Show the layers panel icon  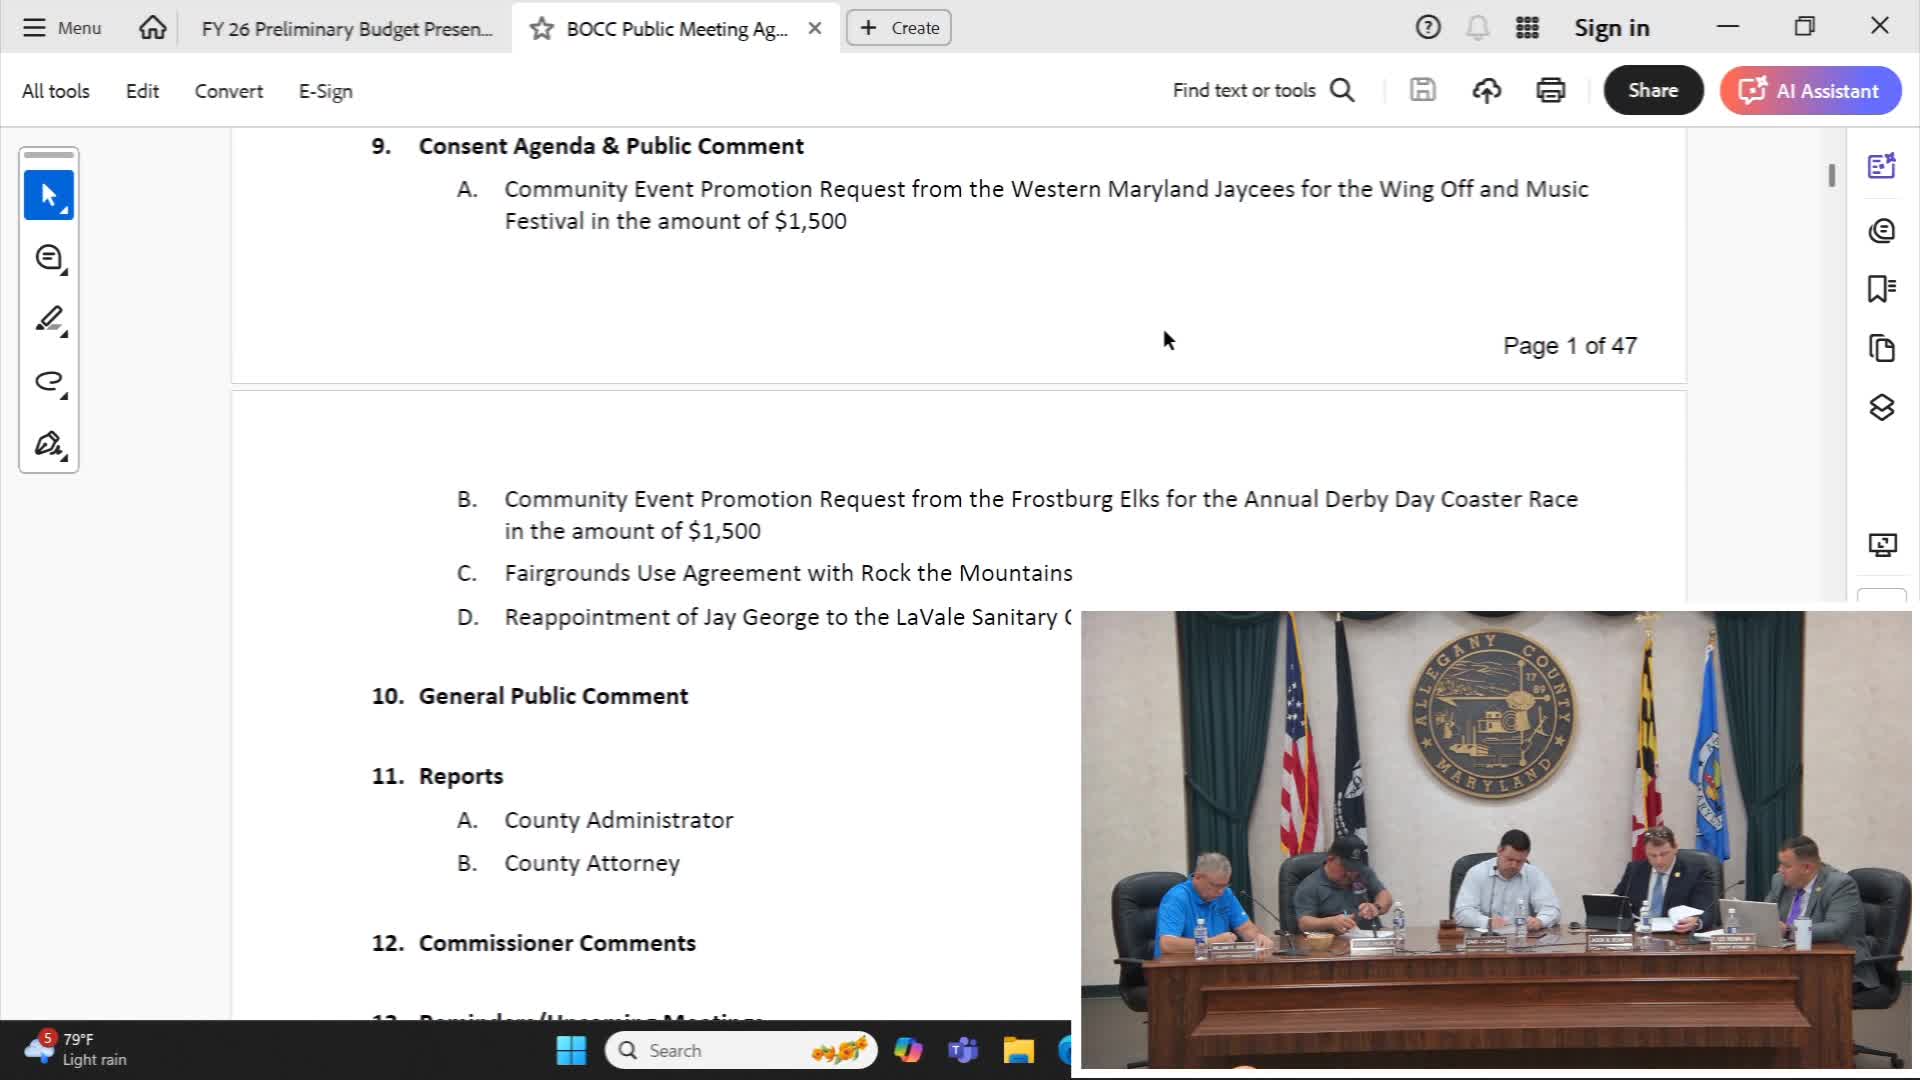1881,407
